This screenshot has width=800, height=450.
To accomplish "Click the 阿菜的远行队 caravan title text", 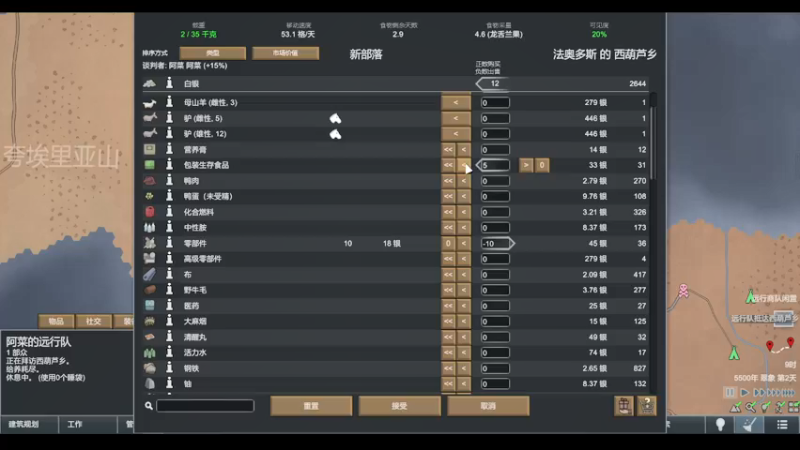I will tap(38, 342).
